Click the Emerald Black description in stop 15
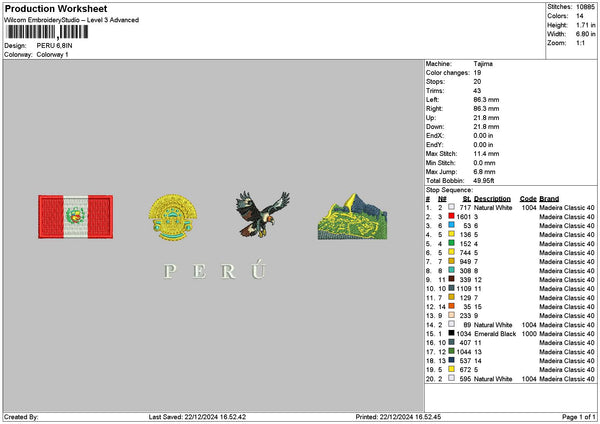 pyautogui.click(x=495, y=334)
